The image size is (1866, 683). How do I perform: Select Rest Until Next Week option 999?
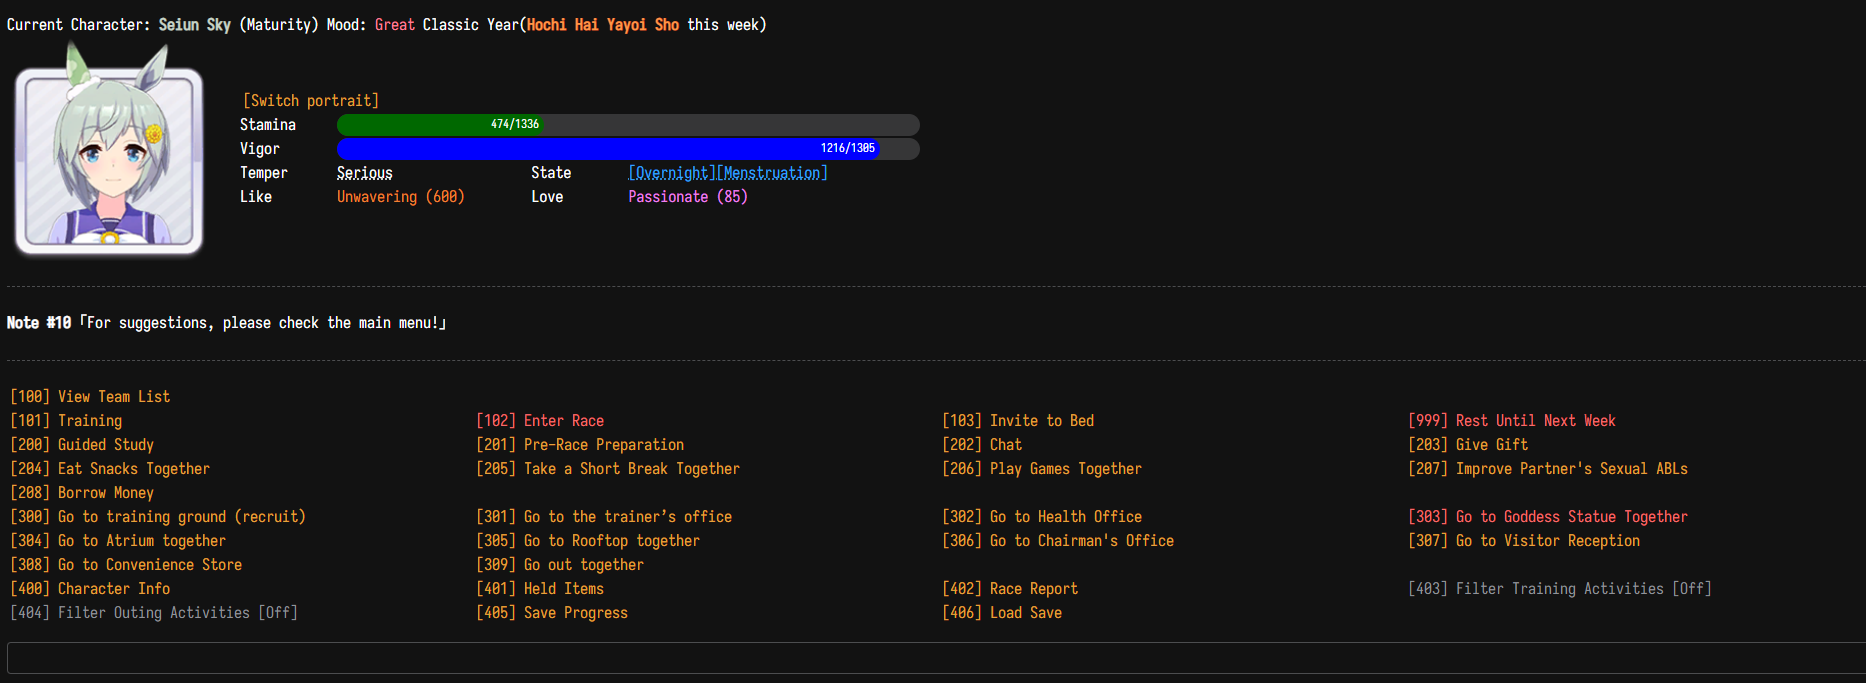pos(1512,421)
